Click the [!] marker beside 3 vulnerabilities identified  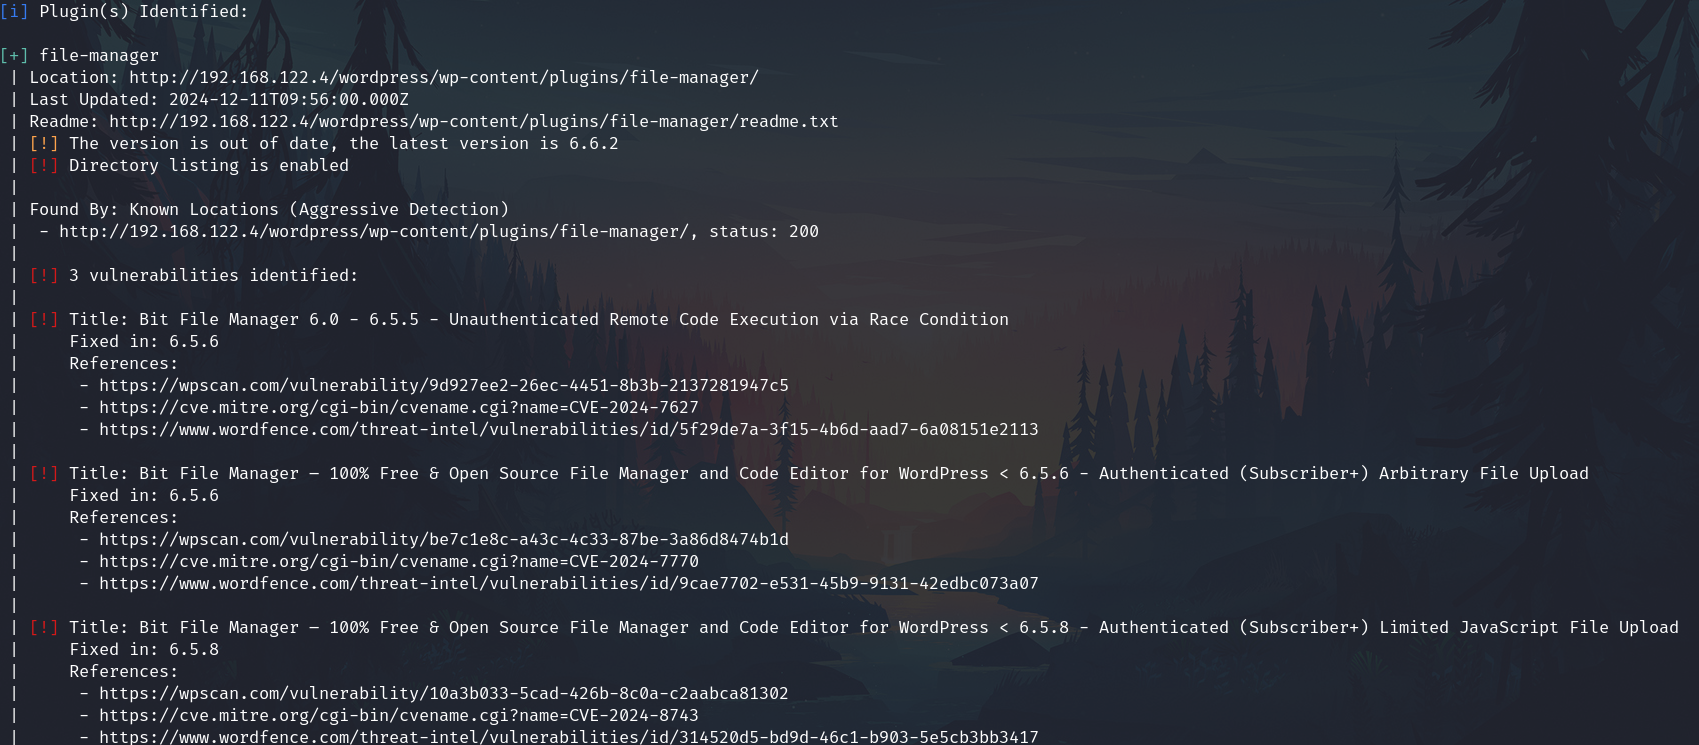44,276
